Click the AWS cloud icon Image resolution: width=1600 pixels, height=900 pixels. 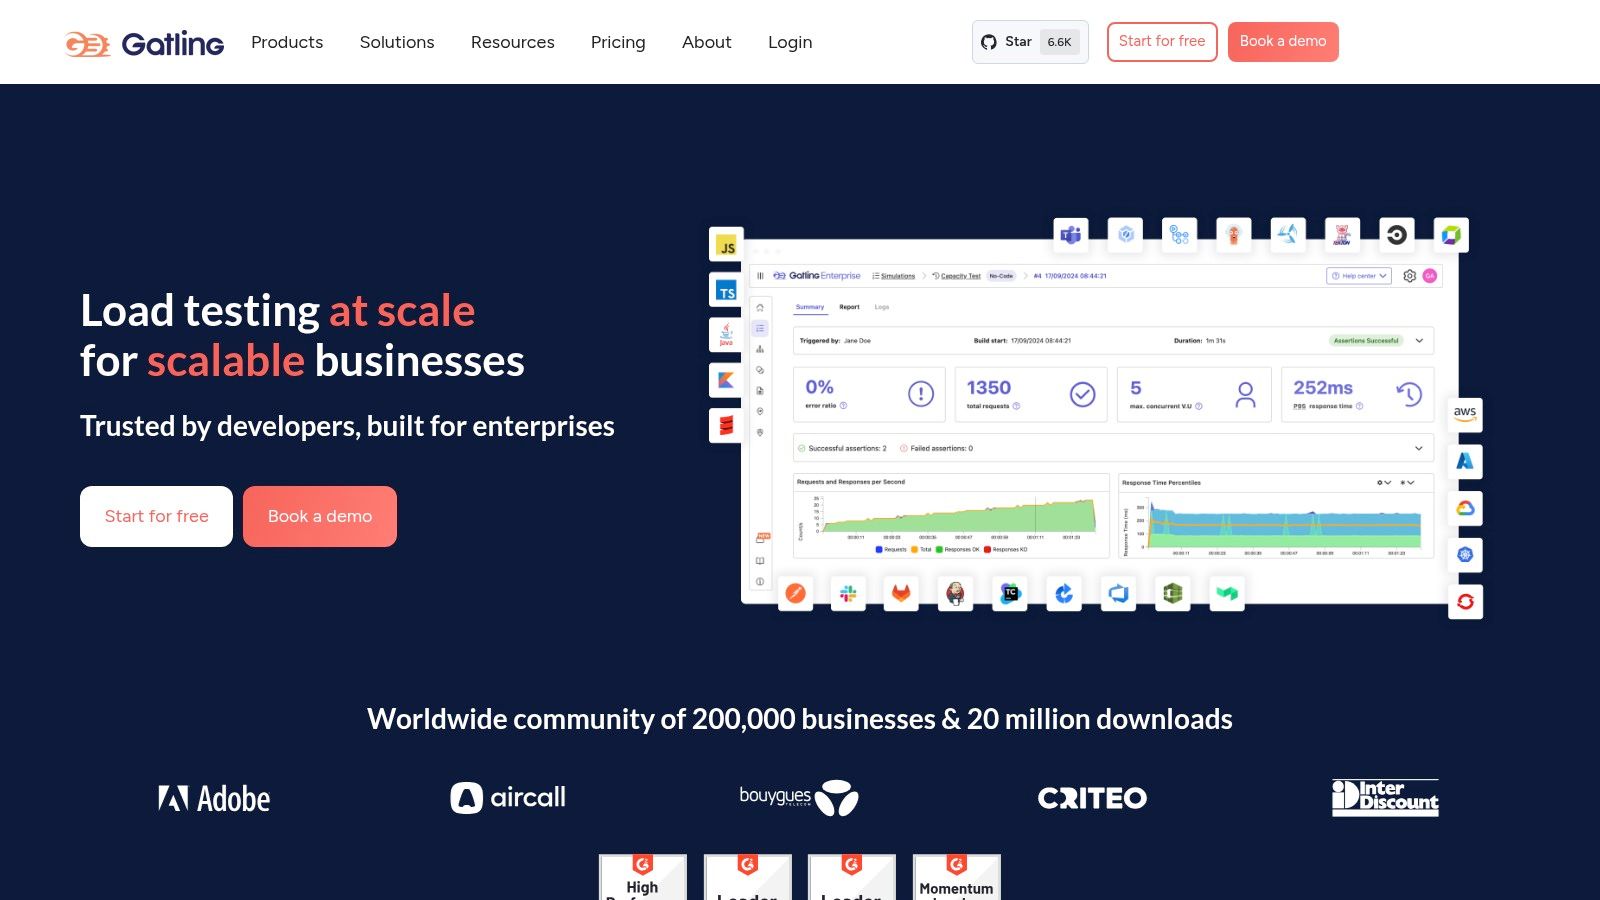(1465, 414)
